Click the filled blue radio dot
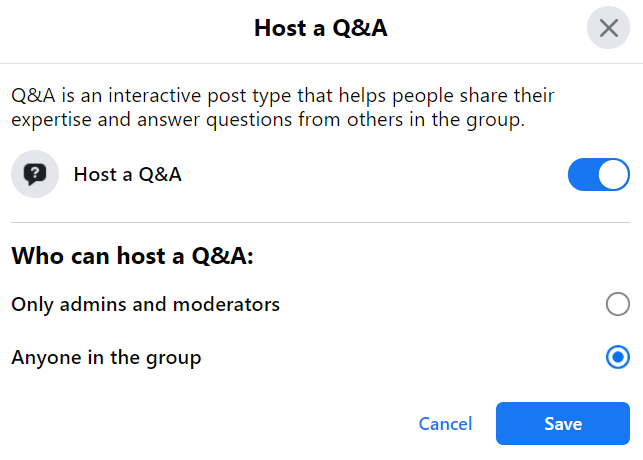The width and height of the screenshot is (643, 460). point(618,357)
